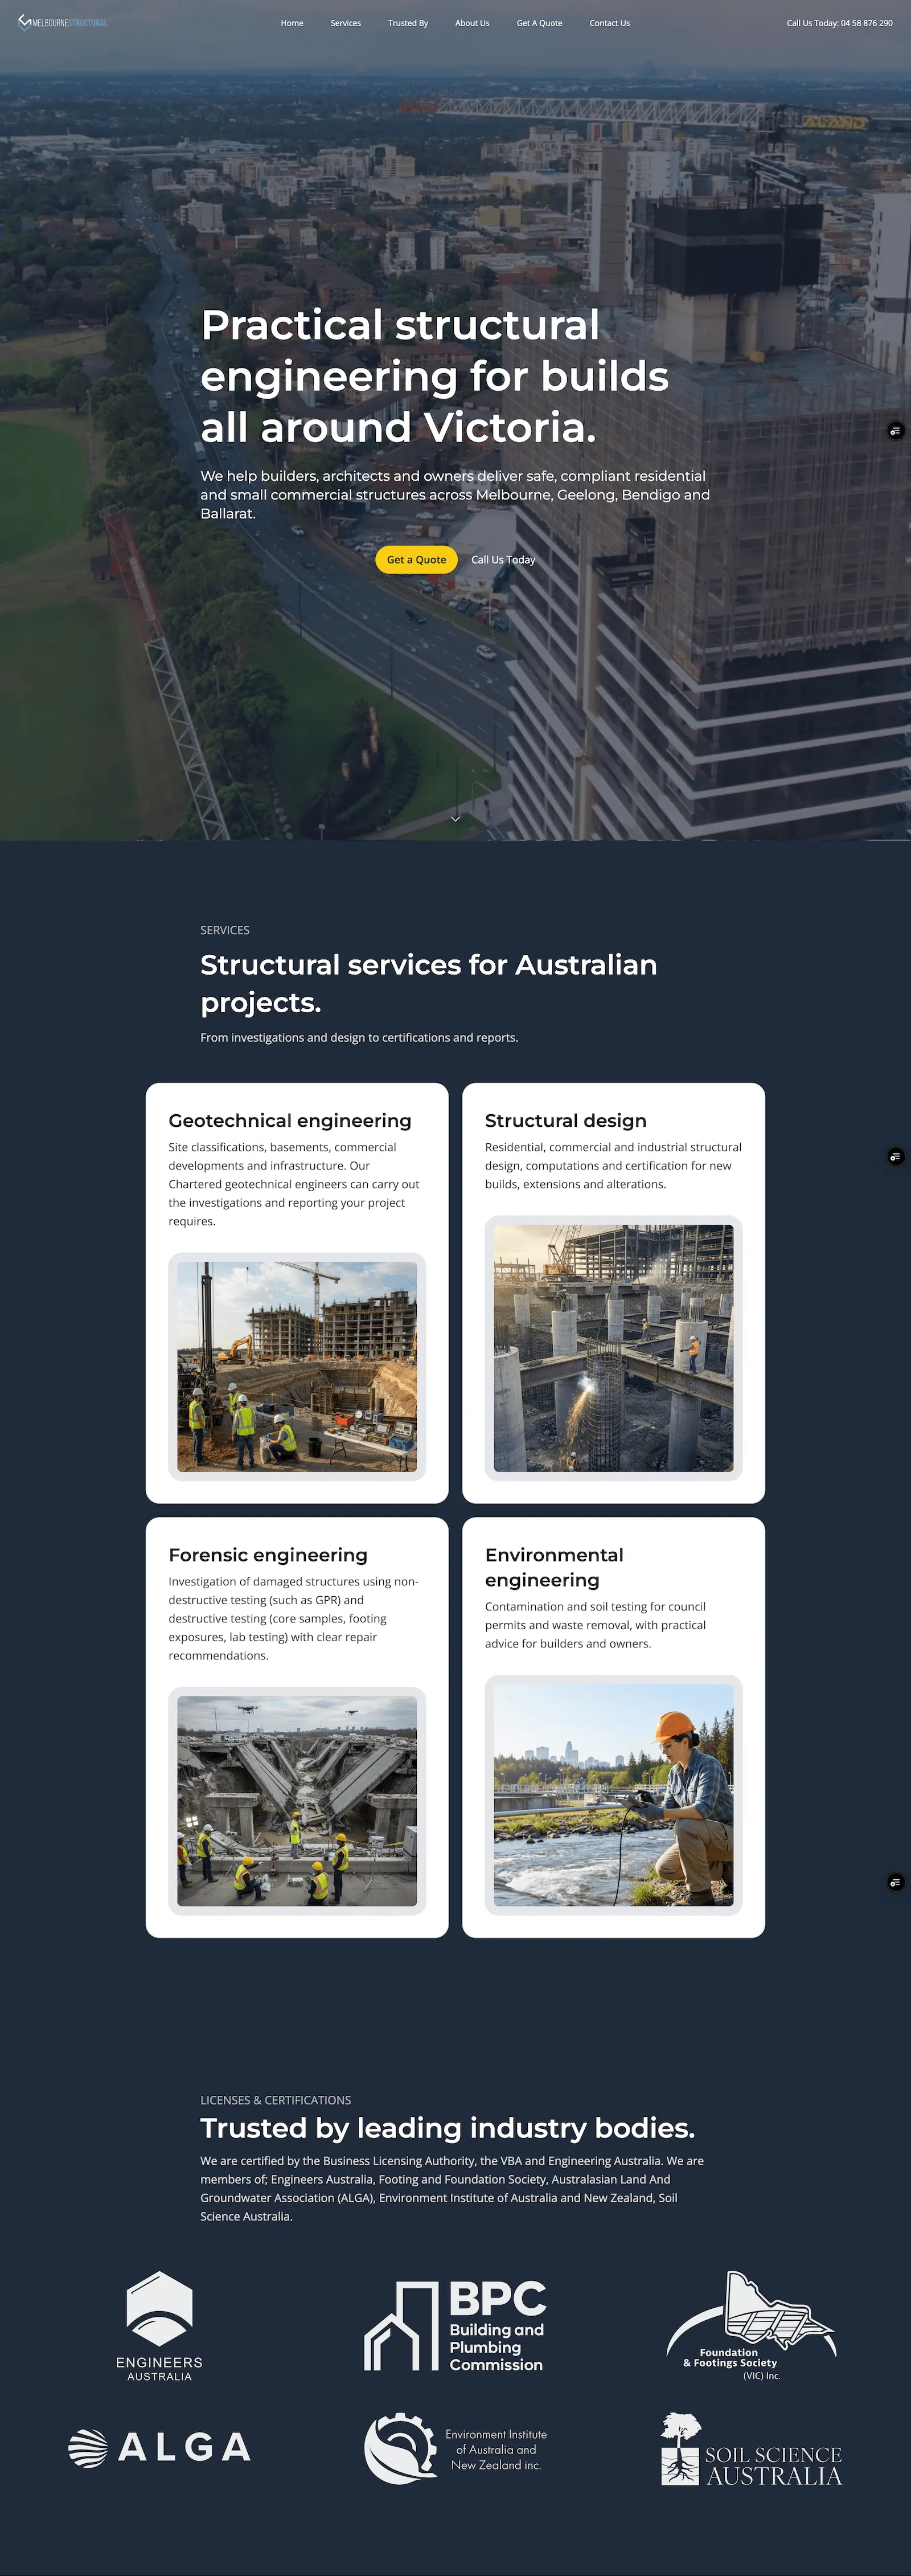Image resolution: width=911 pixels, height=2576 pixels.
Task: Click the Geotechnical engineering card photo
Action: tap(297, 1366)
